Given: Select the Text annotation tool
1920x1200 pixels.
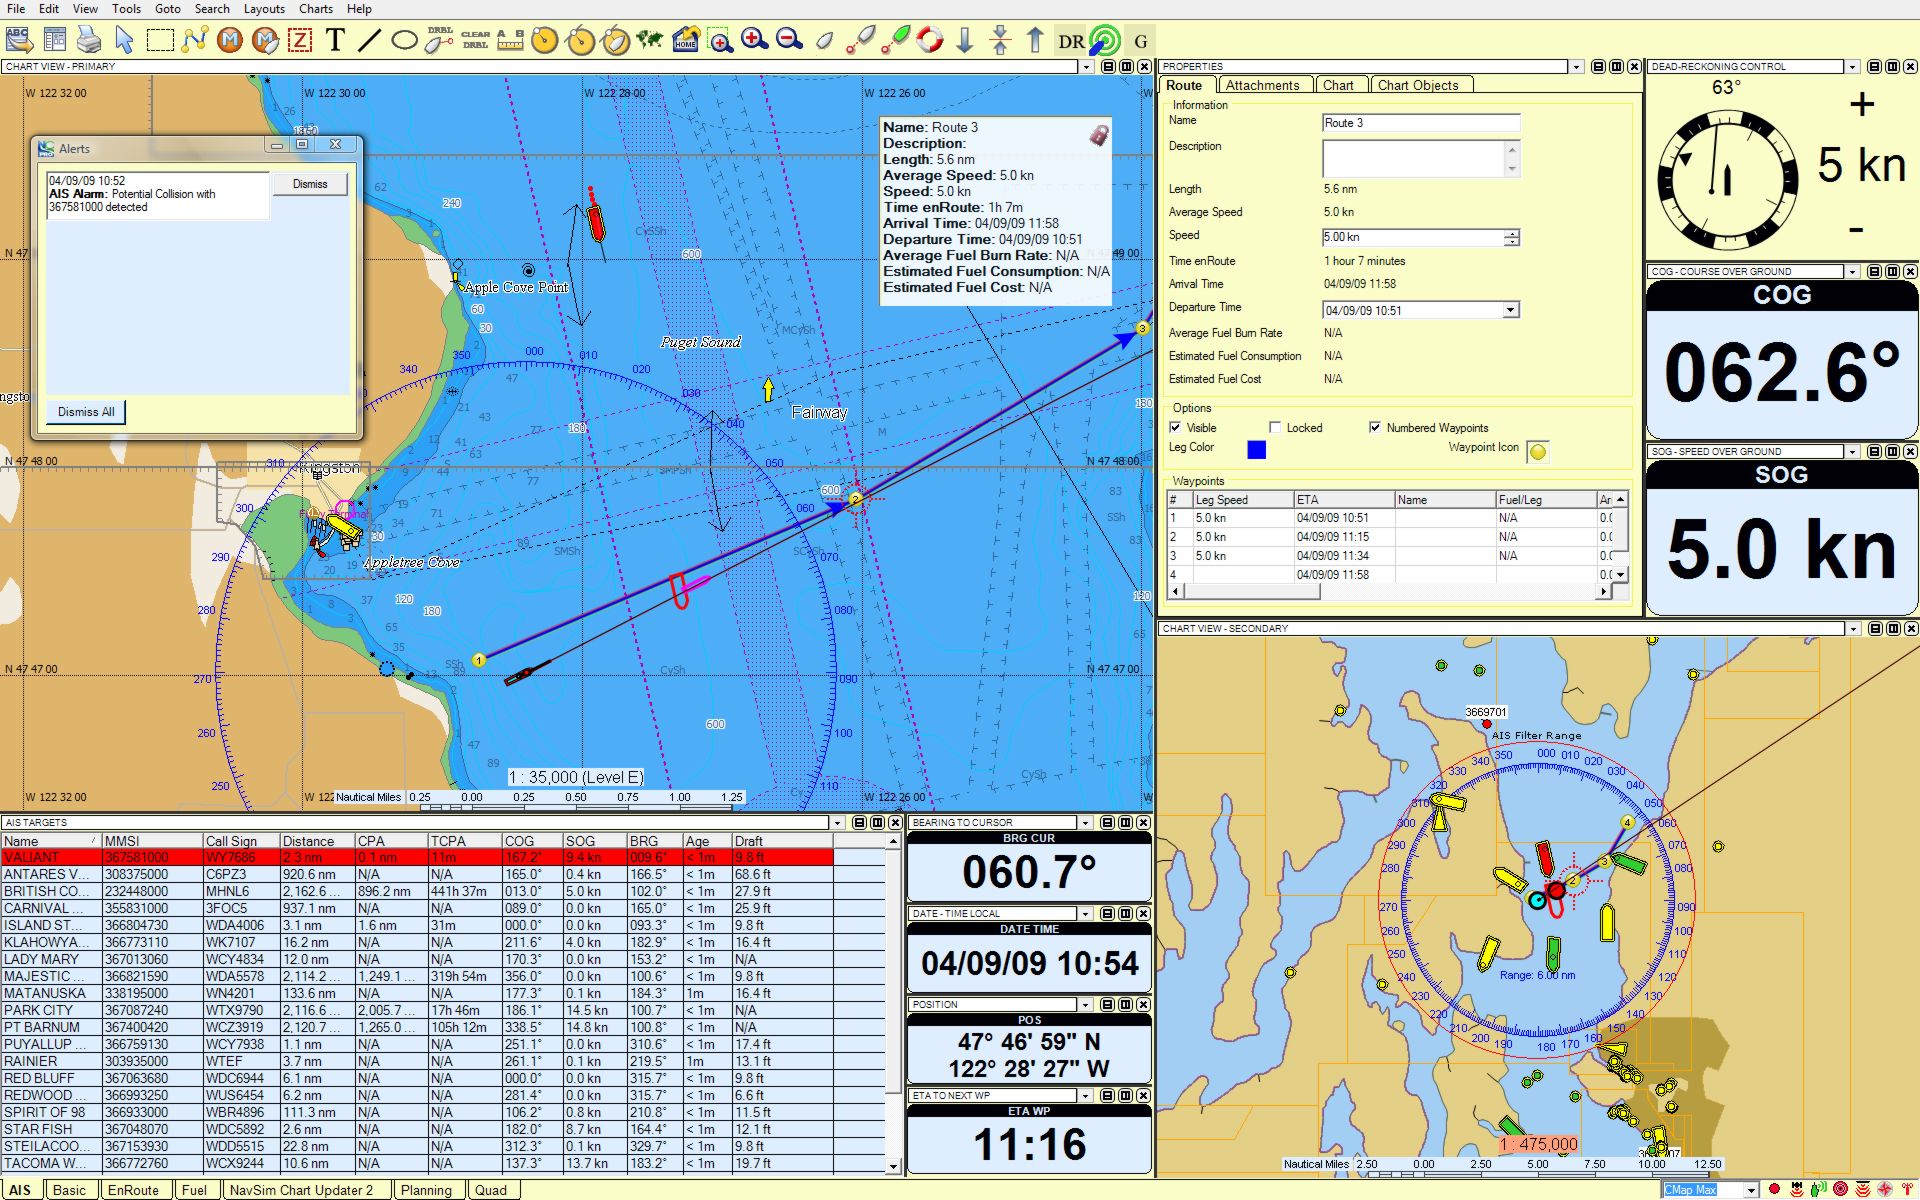Looking at the screenshot, I should point(335,40).
